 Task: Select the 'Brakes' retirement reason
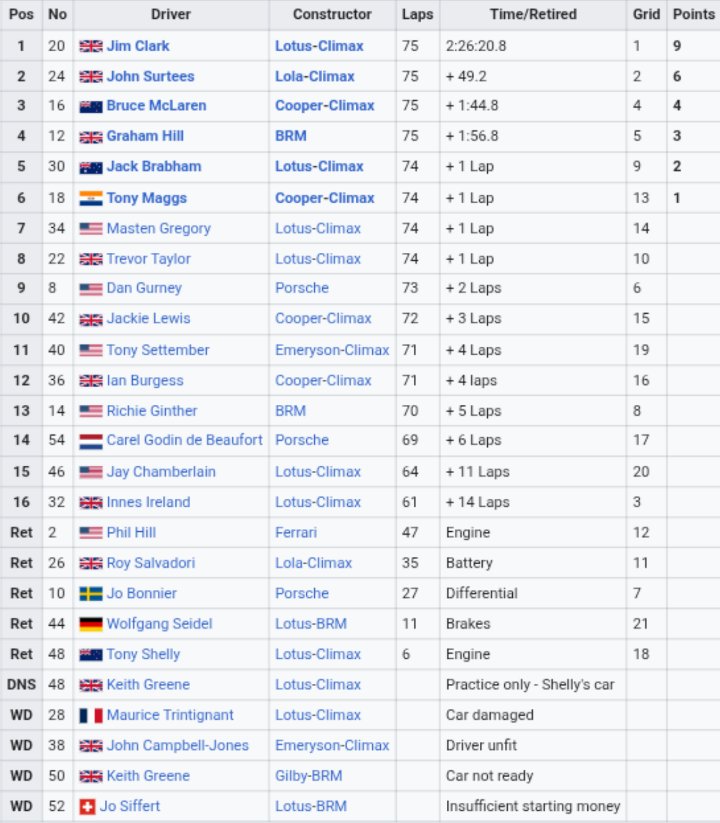(x=468, y=624)
